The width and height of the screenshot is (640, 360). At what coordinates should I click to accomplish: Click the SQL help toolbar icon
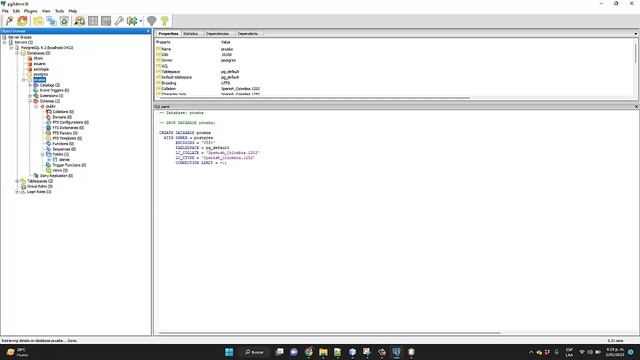pyautogui.click(x=164, y=21)
